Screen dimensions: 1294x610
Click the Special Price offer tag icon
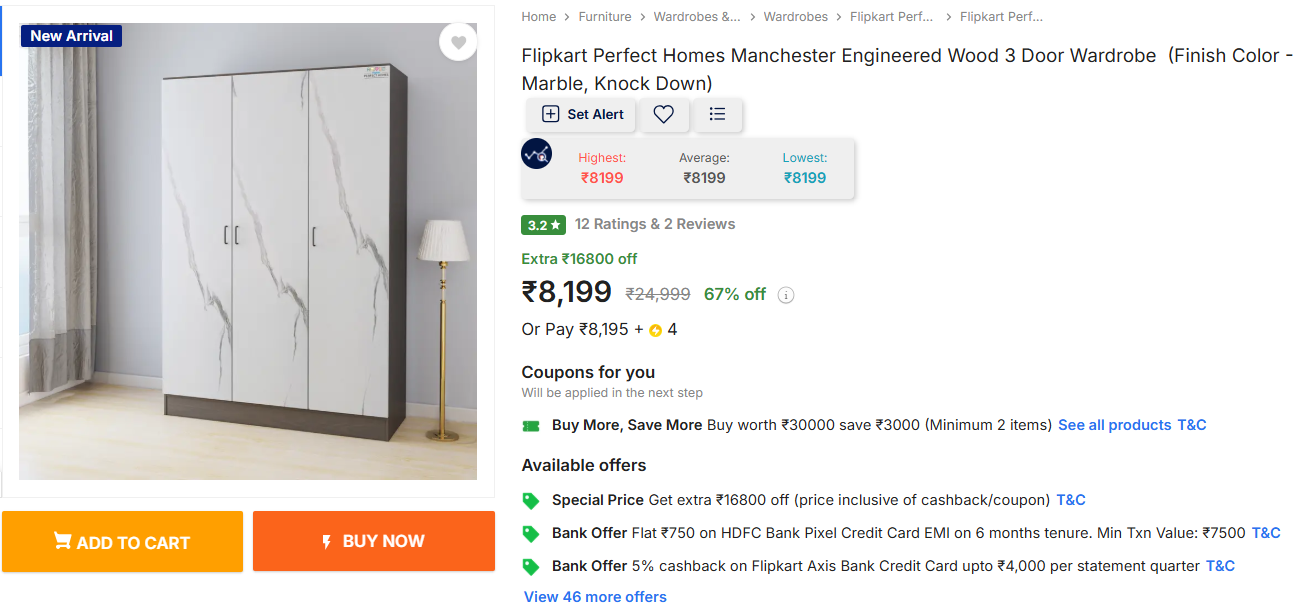click(x=531, y=500)
